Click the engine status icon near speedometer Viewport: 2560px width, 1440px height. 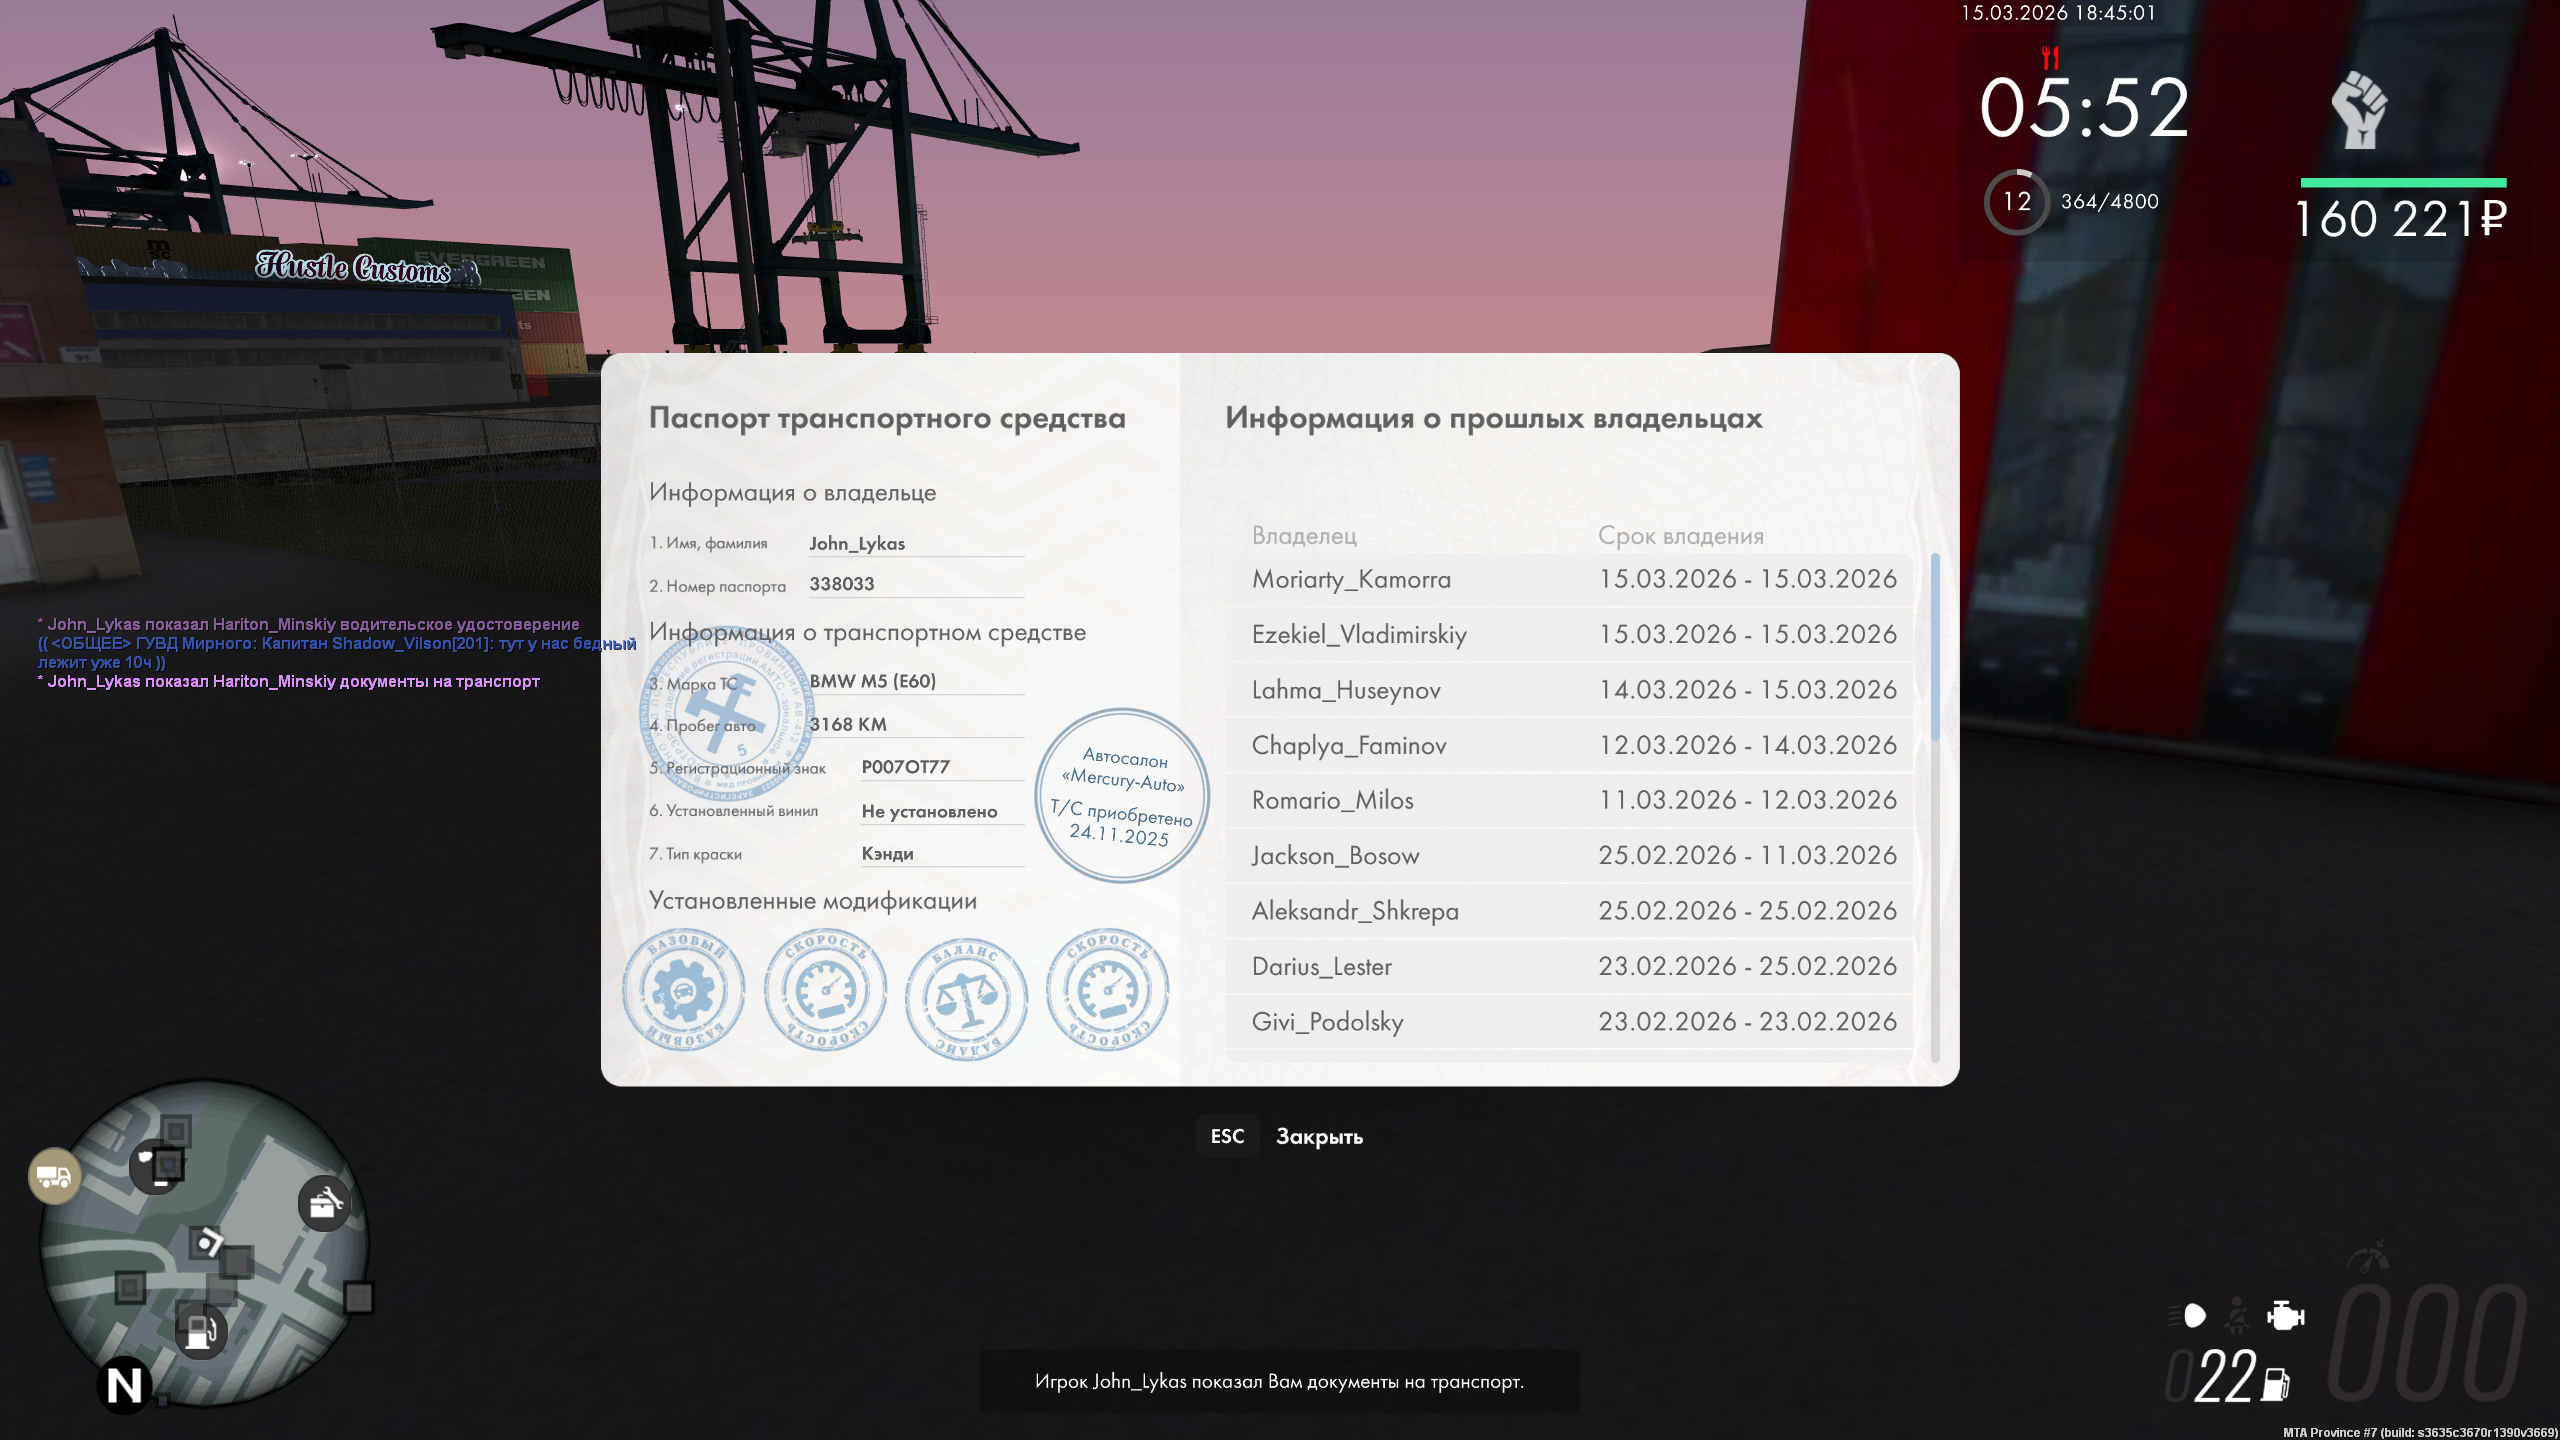(2285, 1315)
